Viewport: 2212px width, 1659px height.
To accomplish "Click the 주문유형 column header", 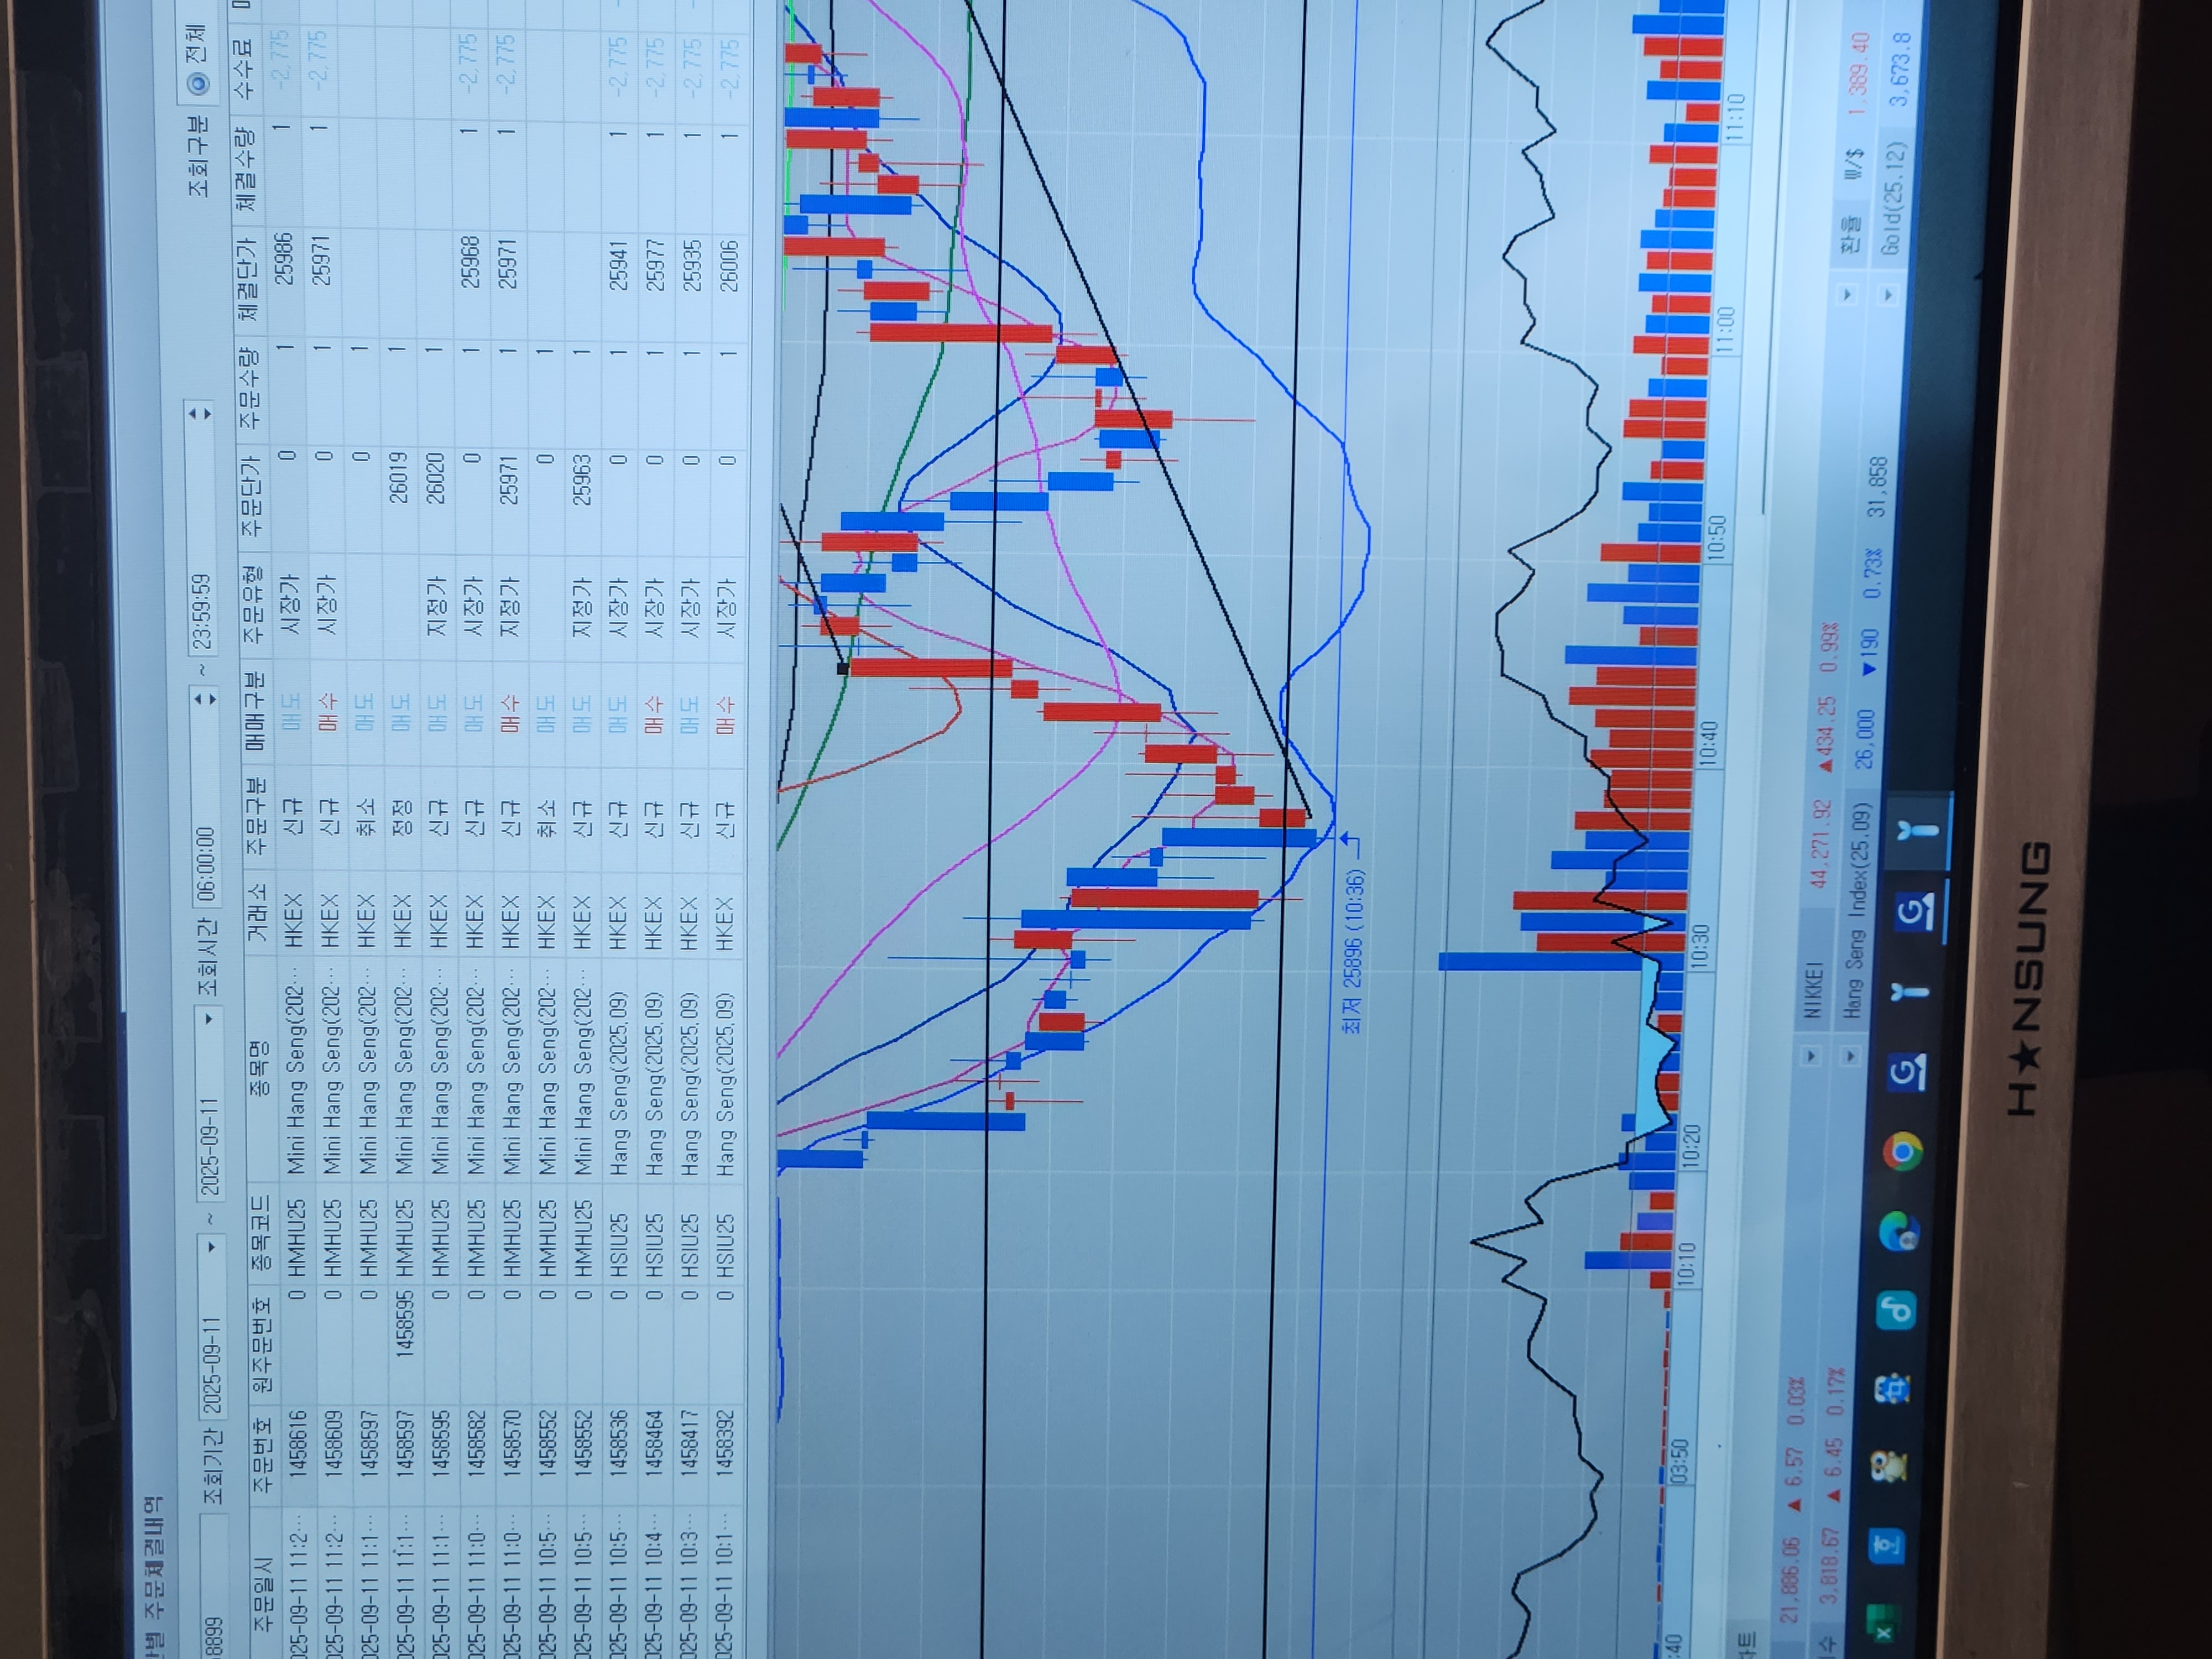I will [x=253, y=606].
